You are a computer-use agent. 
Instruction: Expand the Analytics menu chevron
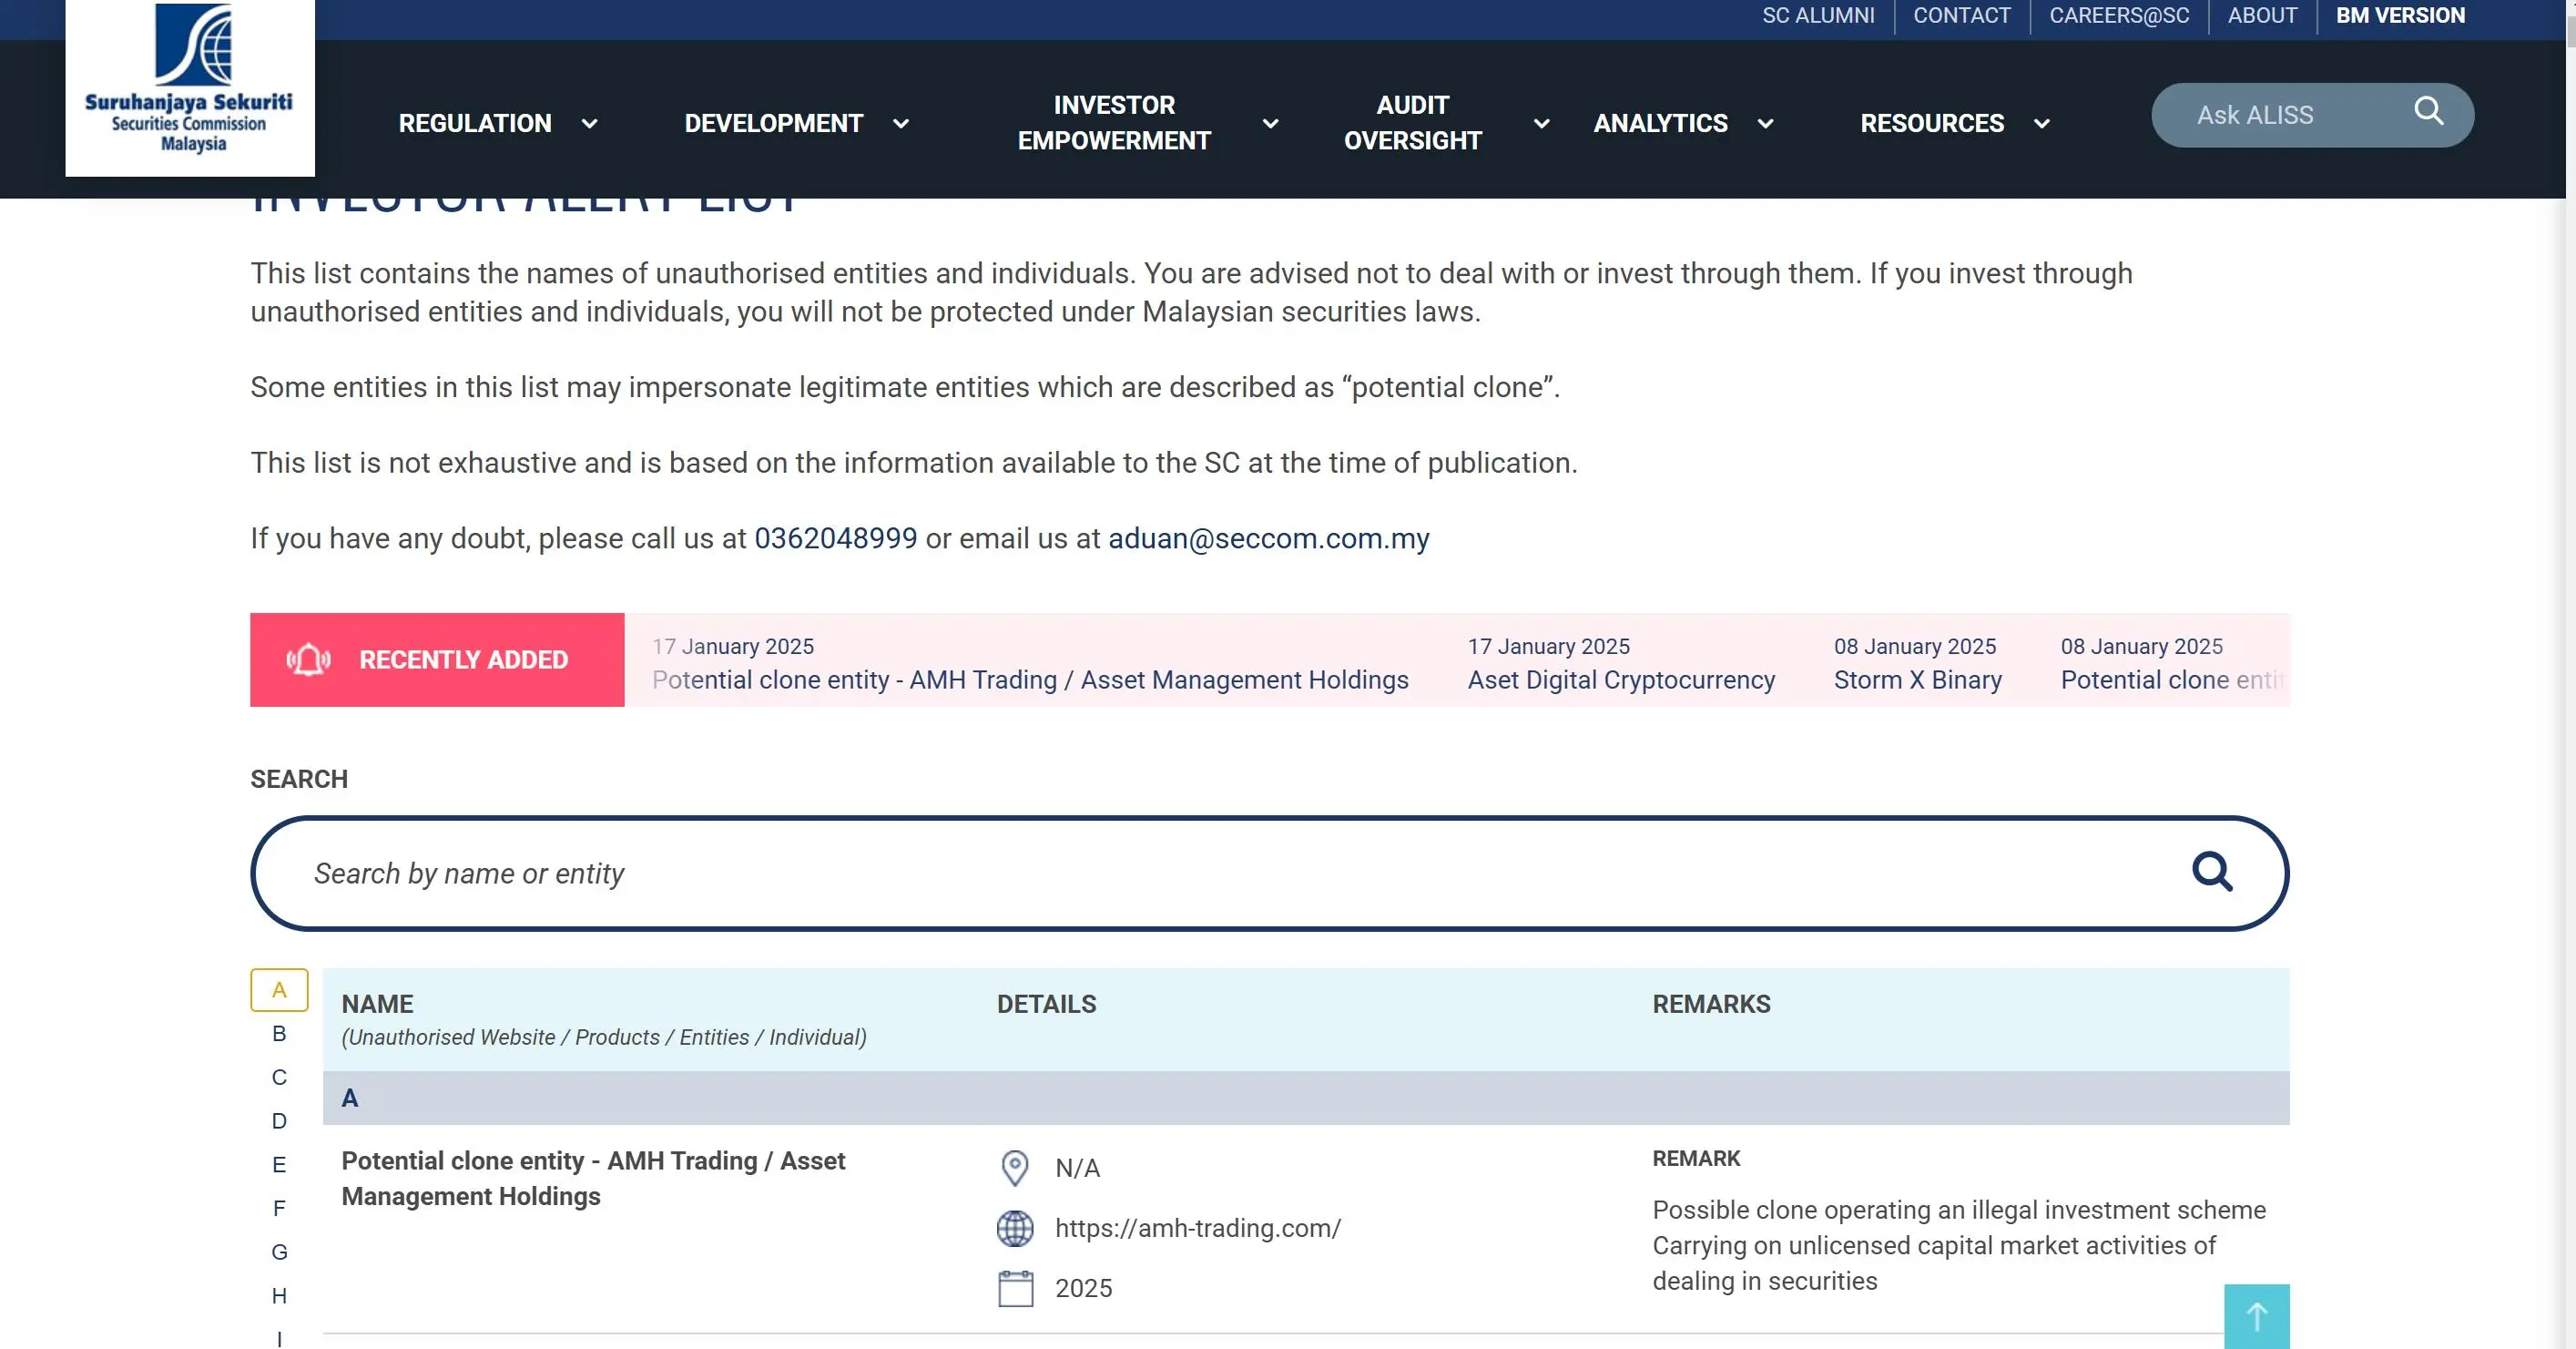1766,124
